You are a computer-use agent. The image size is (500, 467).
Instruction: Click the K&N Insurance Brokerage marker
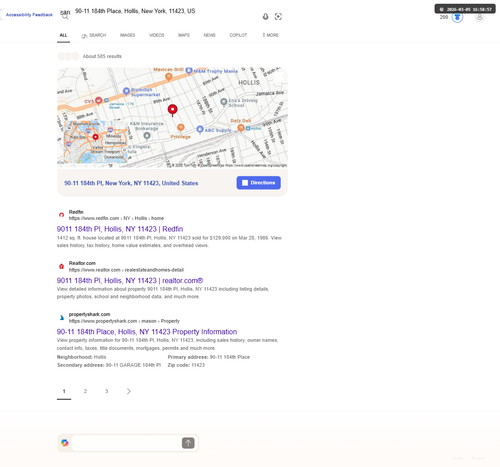click(x=147, y=135)
